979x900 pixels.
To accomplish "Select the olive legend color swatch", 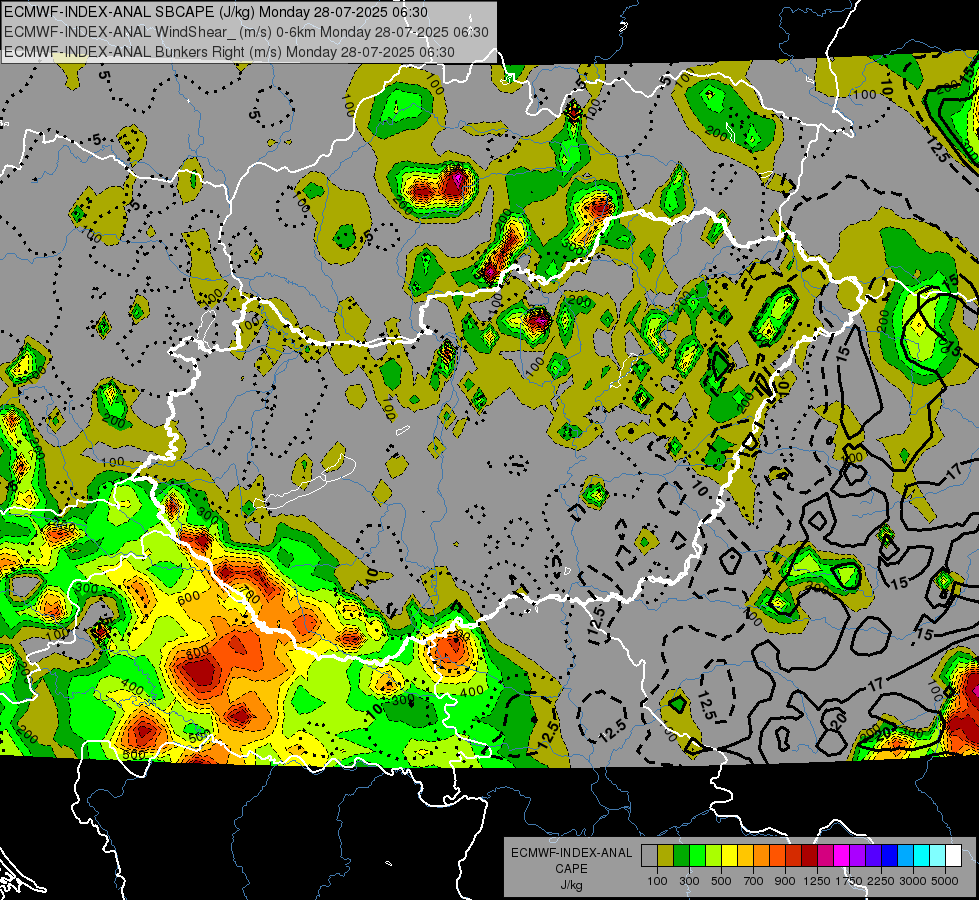I will click(666, 856).
